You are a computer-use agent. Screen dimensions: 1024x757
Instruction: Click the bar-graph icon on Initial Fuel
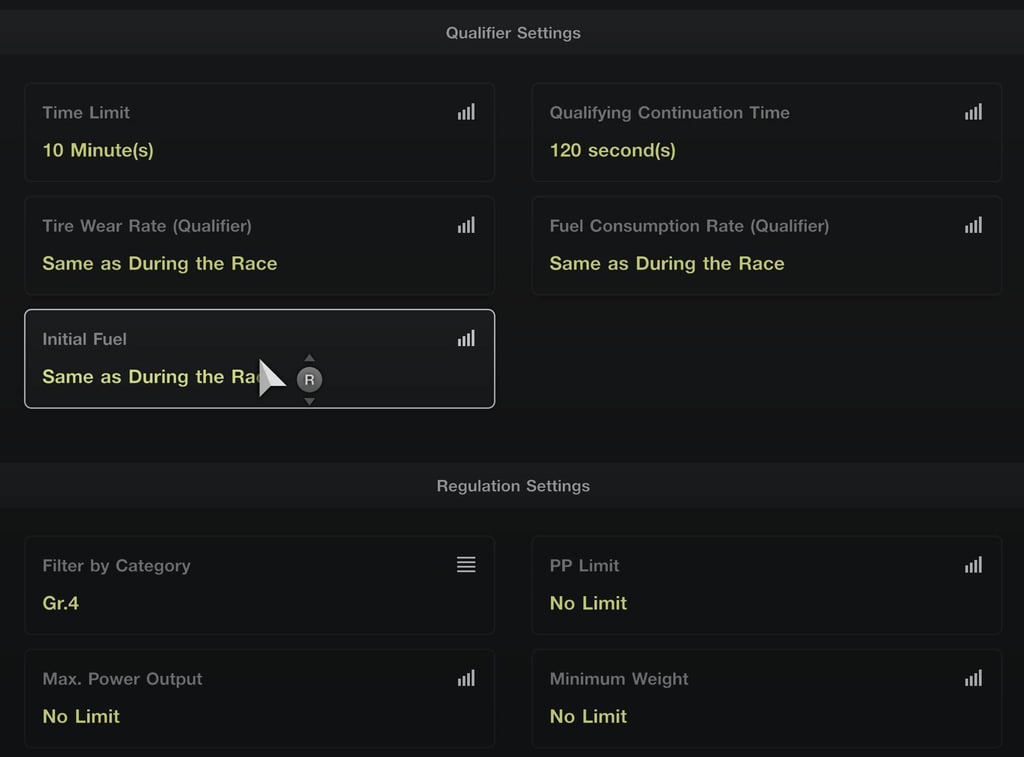[466, 338]
